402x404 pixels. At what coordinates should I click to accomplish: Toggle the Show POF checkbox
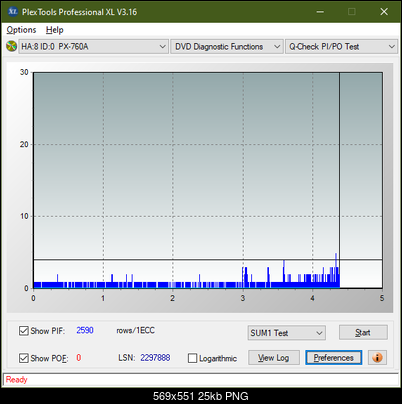(24, 358)
